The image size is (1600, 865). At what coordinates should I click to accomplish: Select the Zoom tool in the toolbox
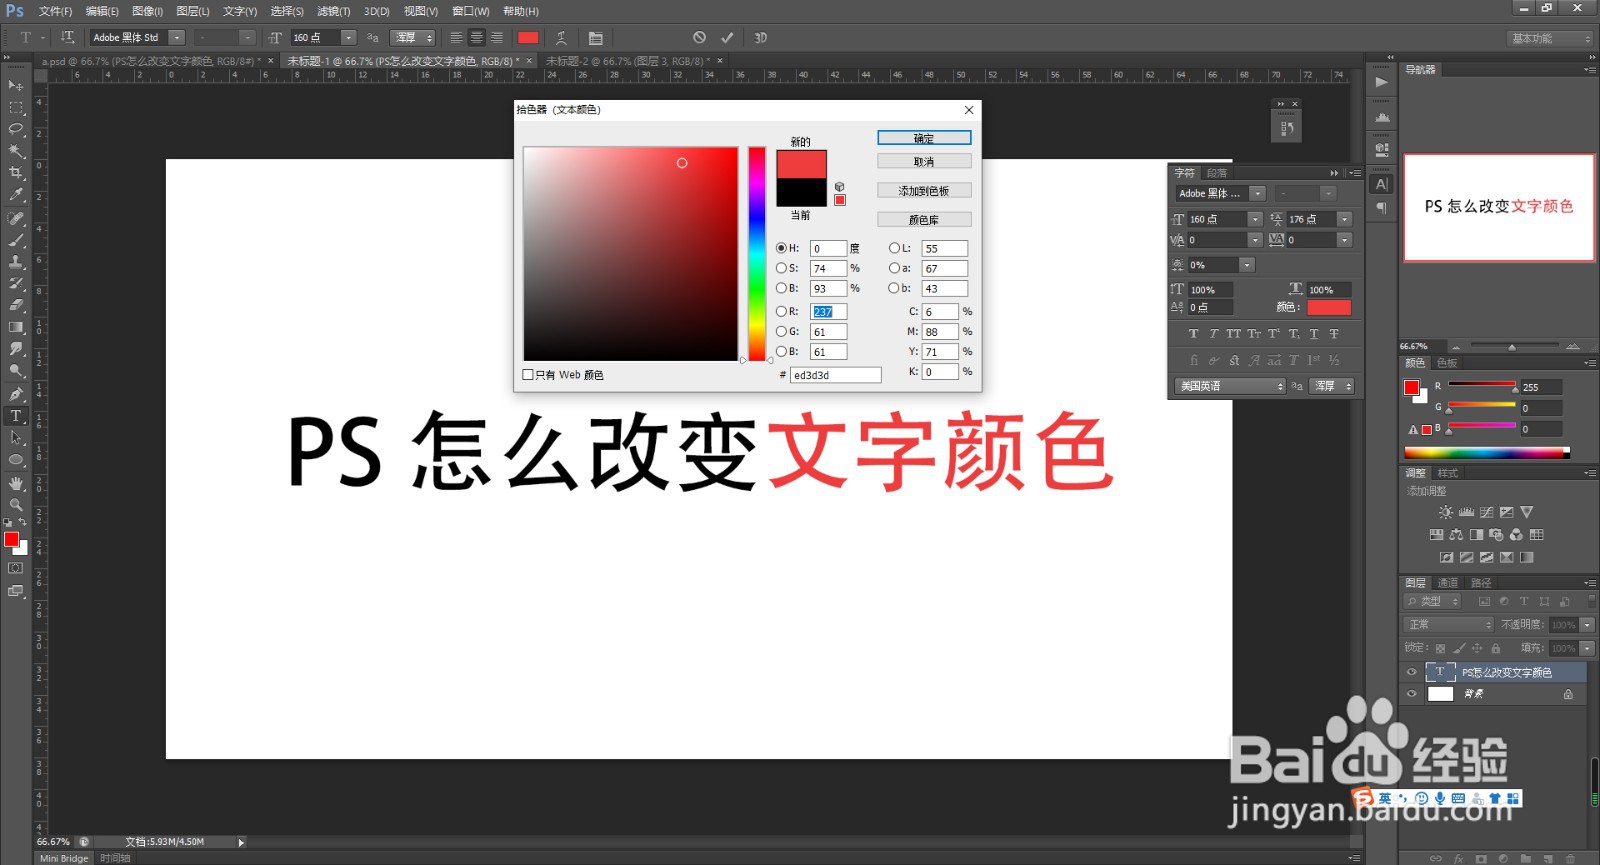coord(15,505)
